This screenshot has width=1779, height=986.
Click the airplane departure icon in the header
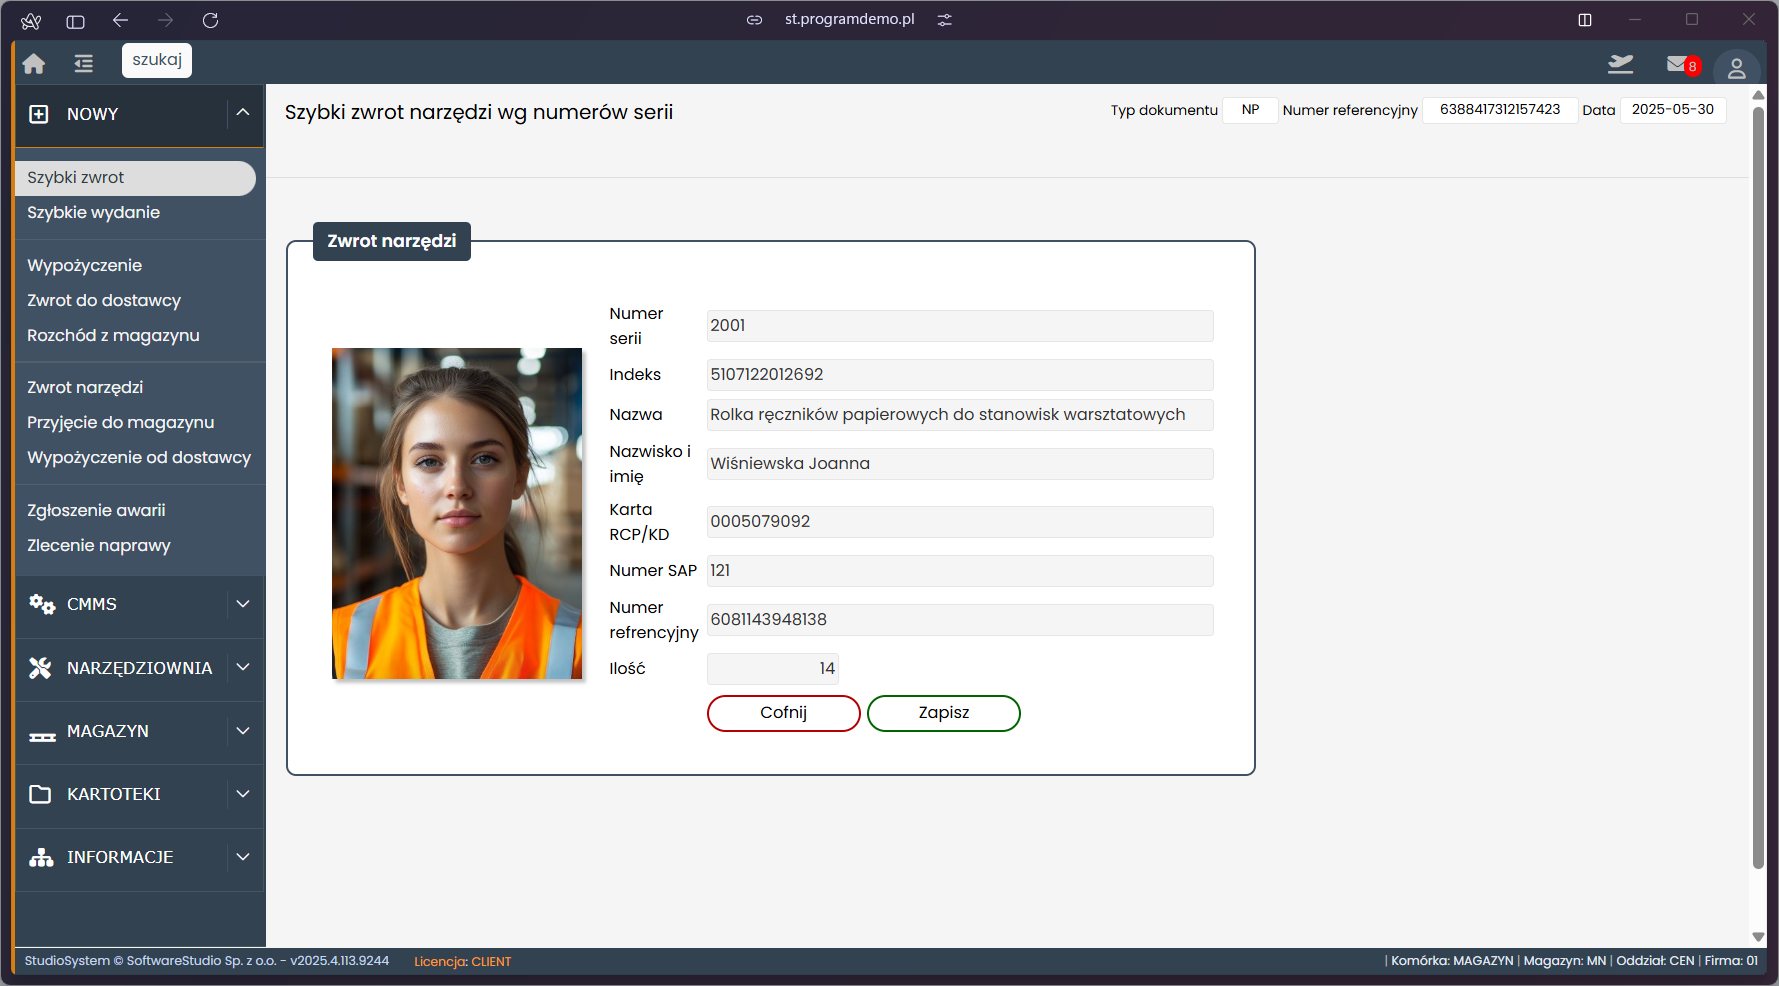click(x=1620, y=65)
